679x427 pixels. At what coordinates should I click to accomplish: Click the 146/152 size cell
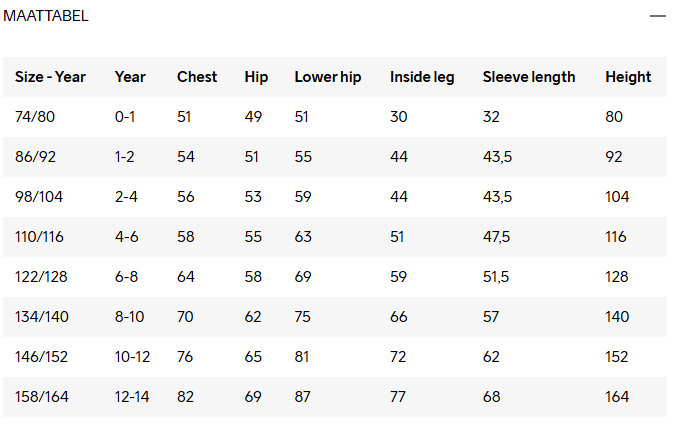click(42, 357)
